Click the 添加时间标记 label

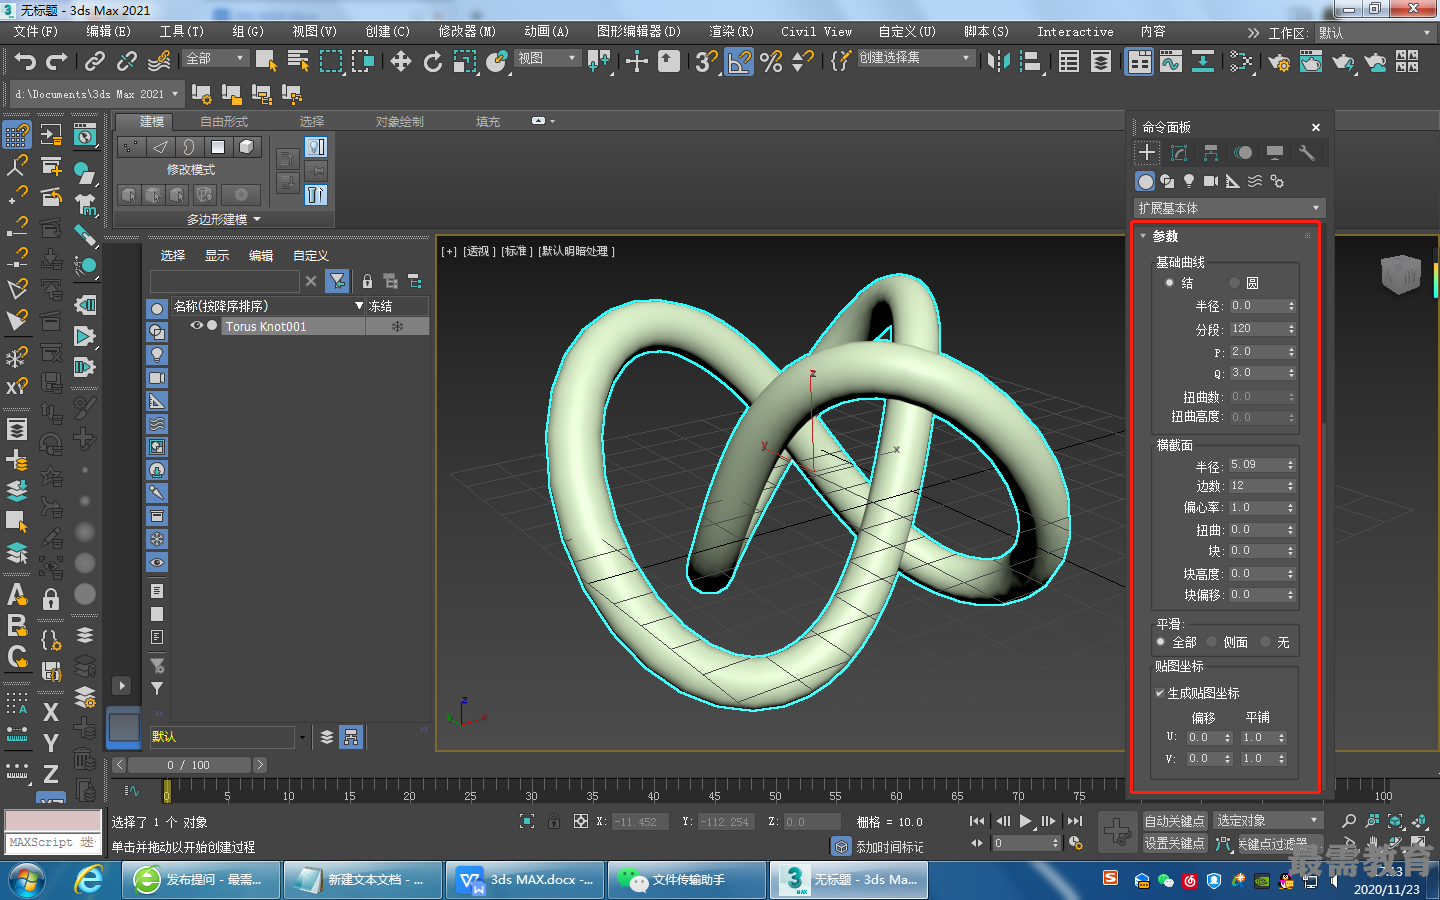[x=890, y=847]
